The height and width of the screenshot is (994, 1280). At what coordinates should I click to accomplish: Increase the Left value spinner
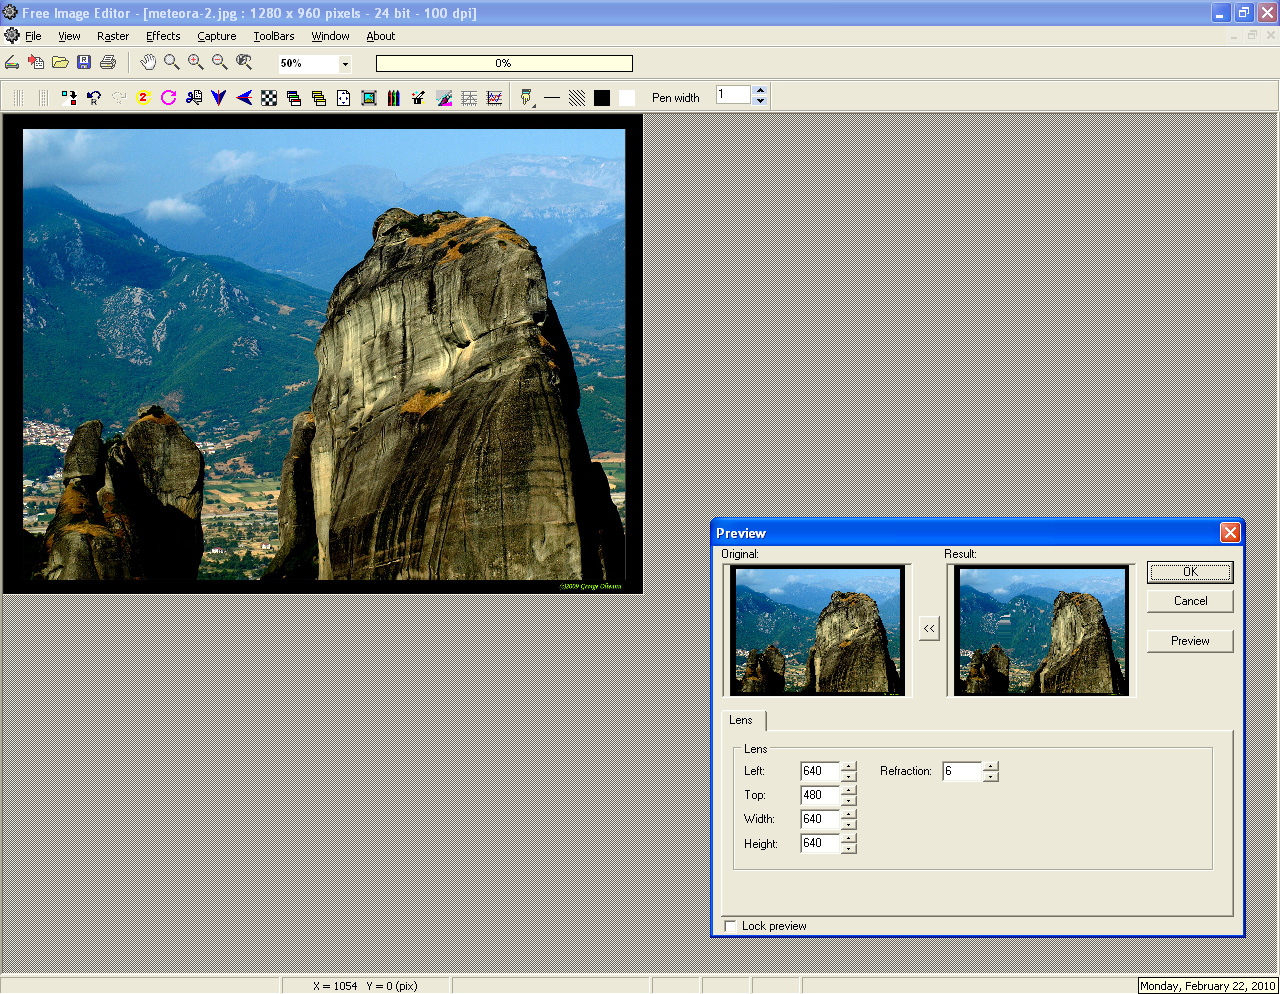(849, 766)
